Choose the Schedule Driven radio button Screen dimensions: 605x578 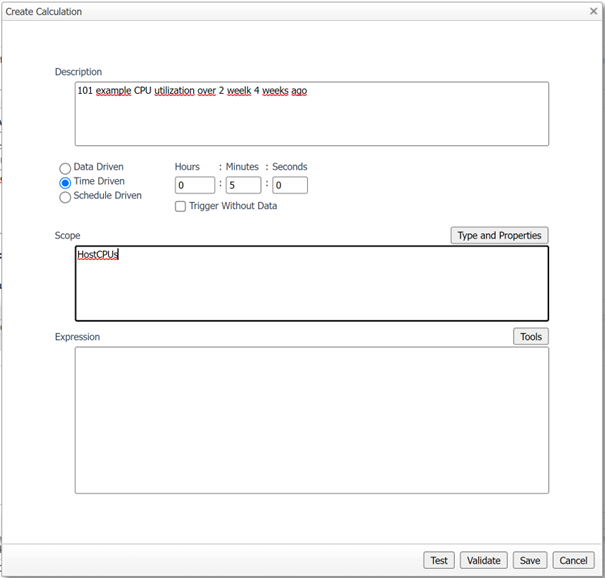[66, 197]
